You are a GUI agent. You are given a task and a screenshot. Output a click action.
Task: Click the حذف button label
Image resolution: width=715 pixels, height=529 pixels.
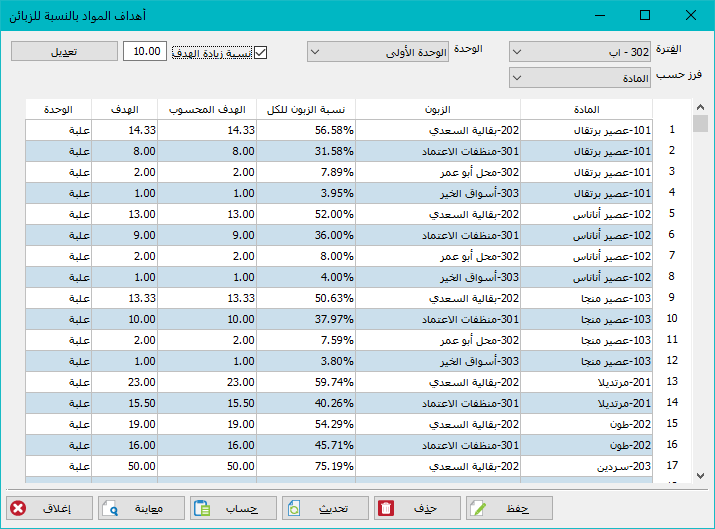425,508
